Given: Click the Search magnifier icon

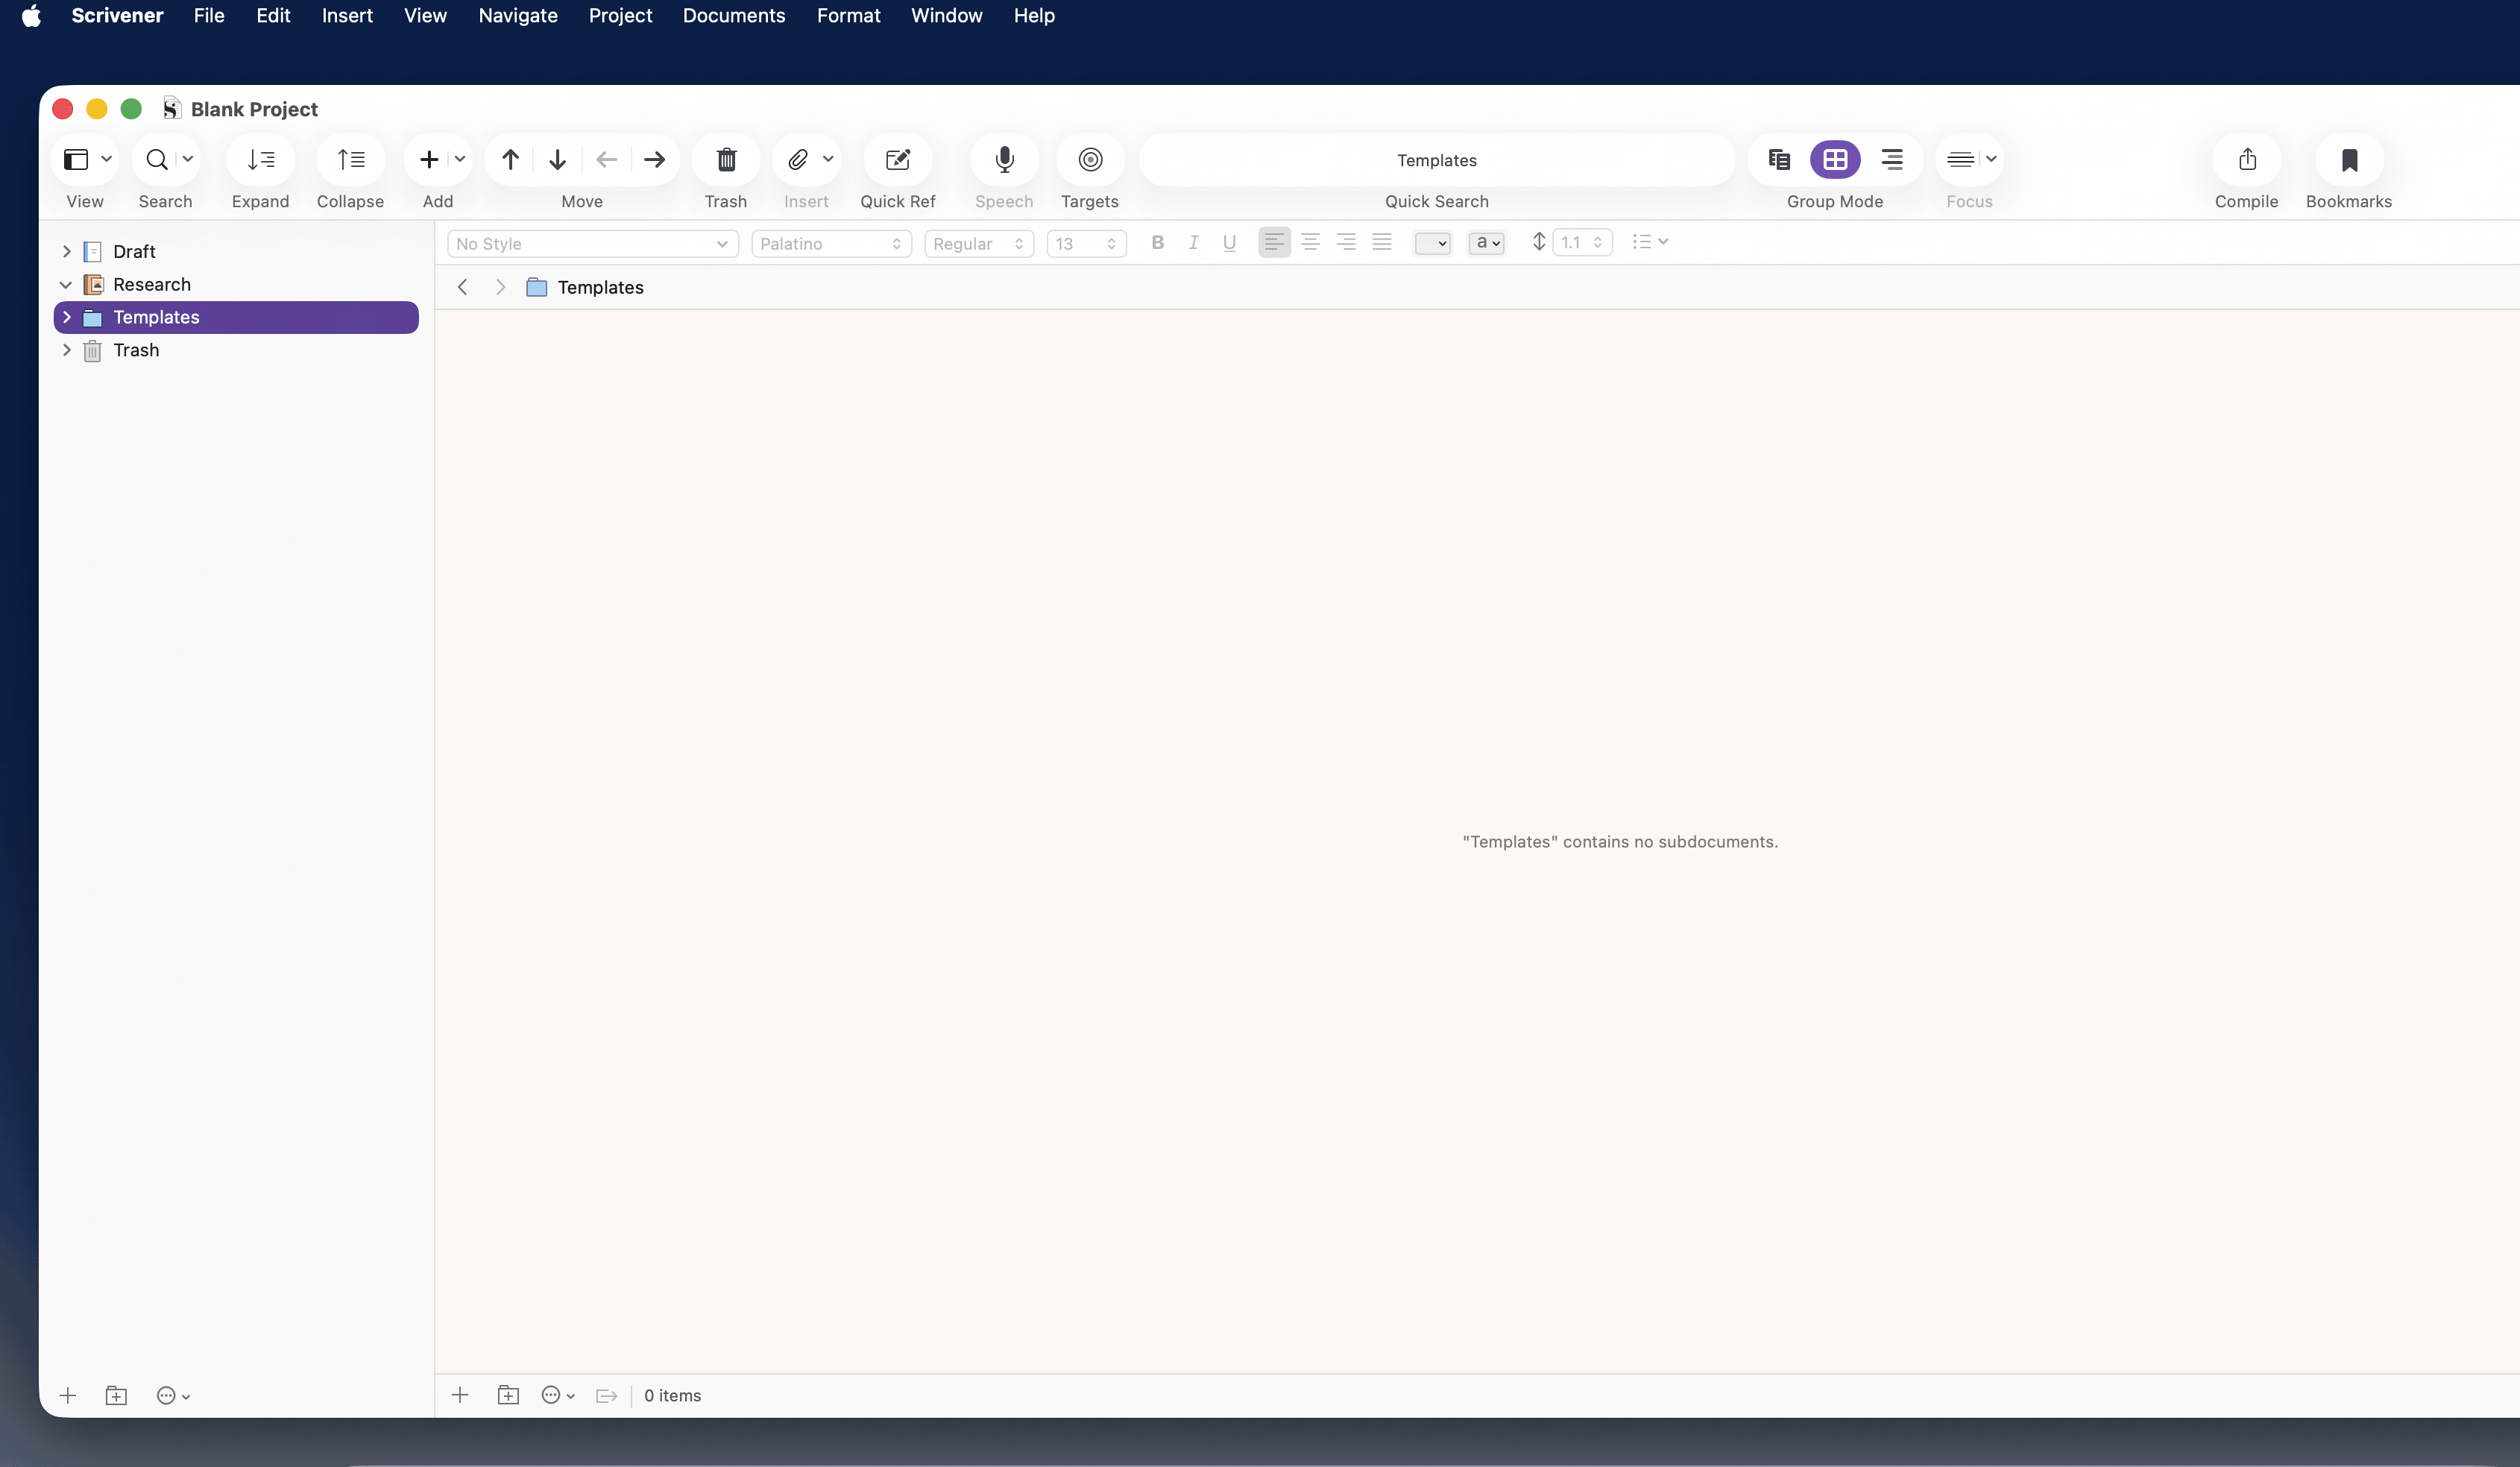Looking at the screenshot, I should pos(157,159).
